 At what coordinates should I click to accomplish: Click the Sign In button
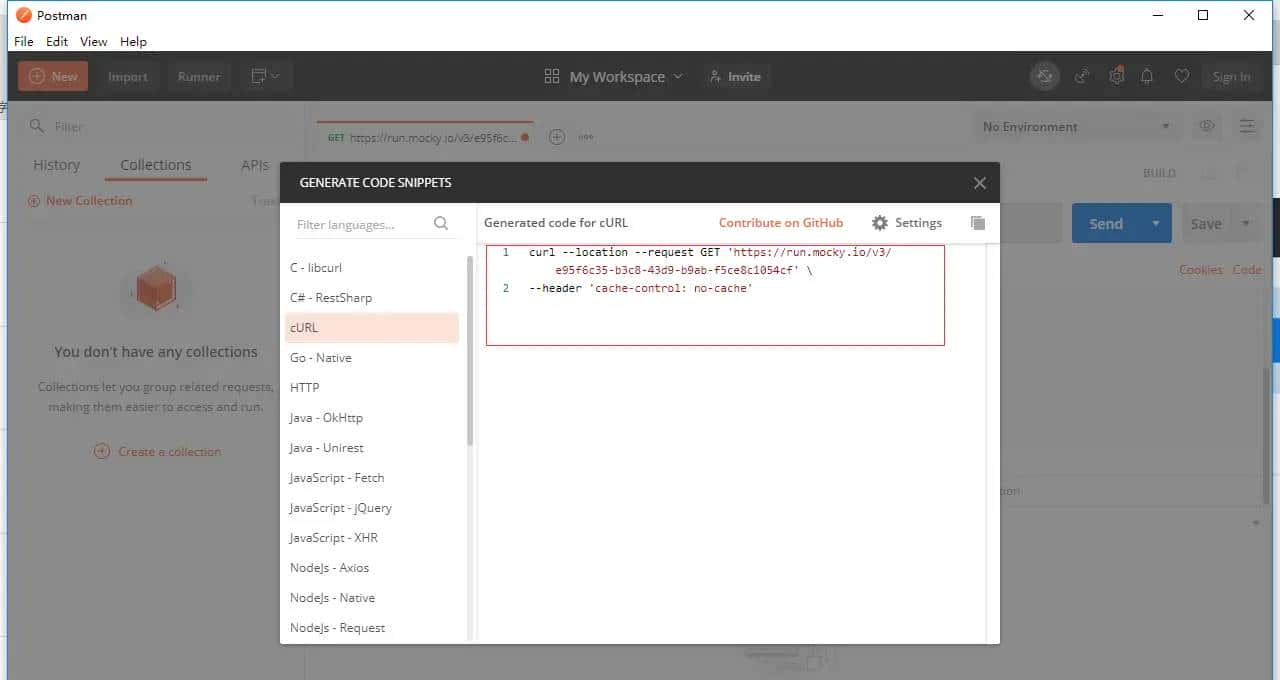point(1231,76)
